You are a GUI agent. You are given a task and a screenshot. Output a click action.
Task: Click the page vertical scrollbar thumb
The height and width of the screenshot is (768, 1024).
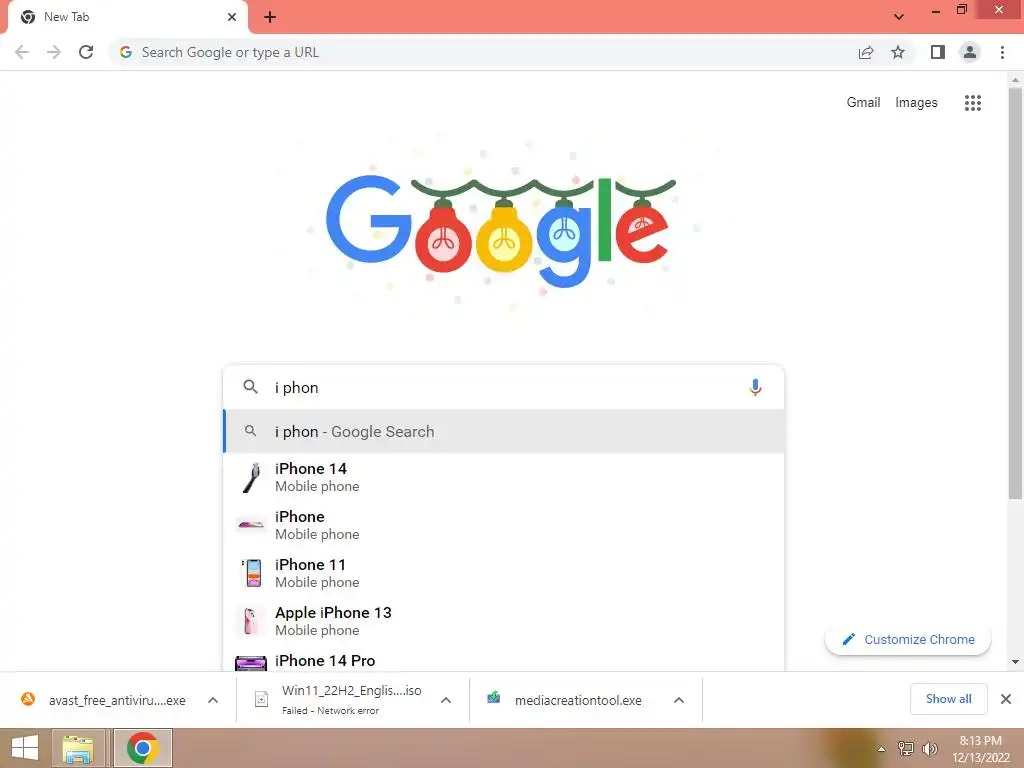coord(1015,294)
